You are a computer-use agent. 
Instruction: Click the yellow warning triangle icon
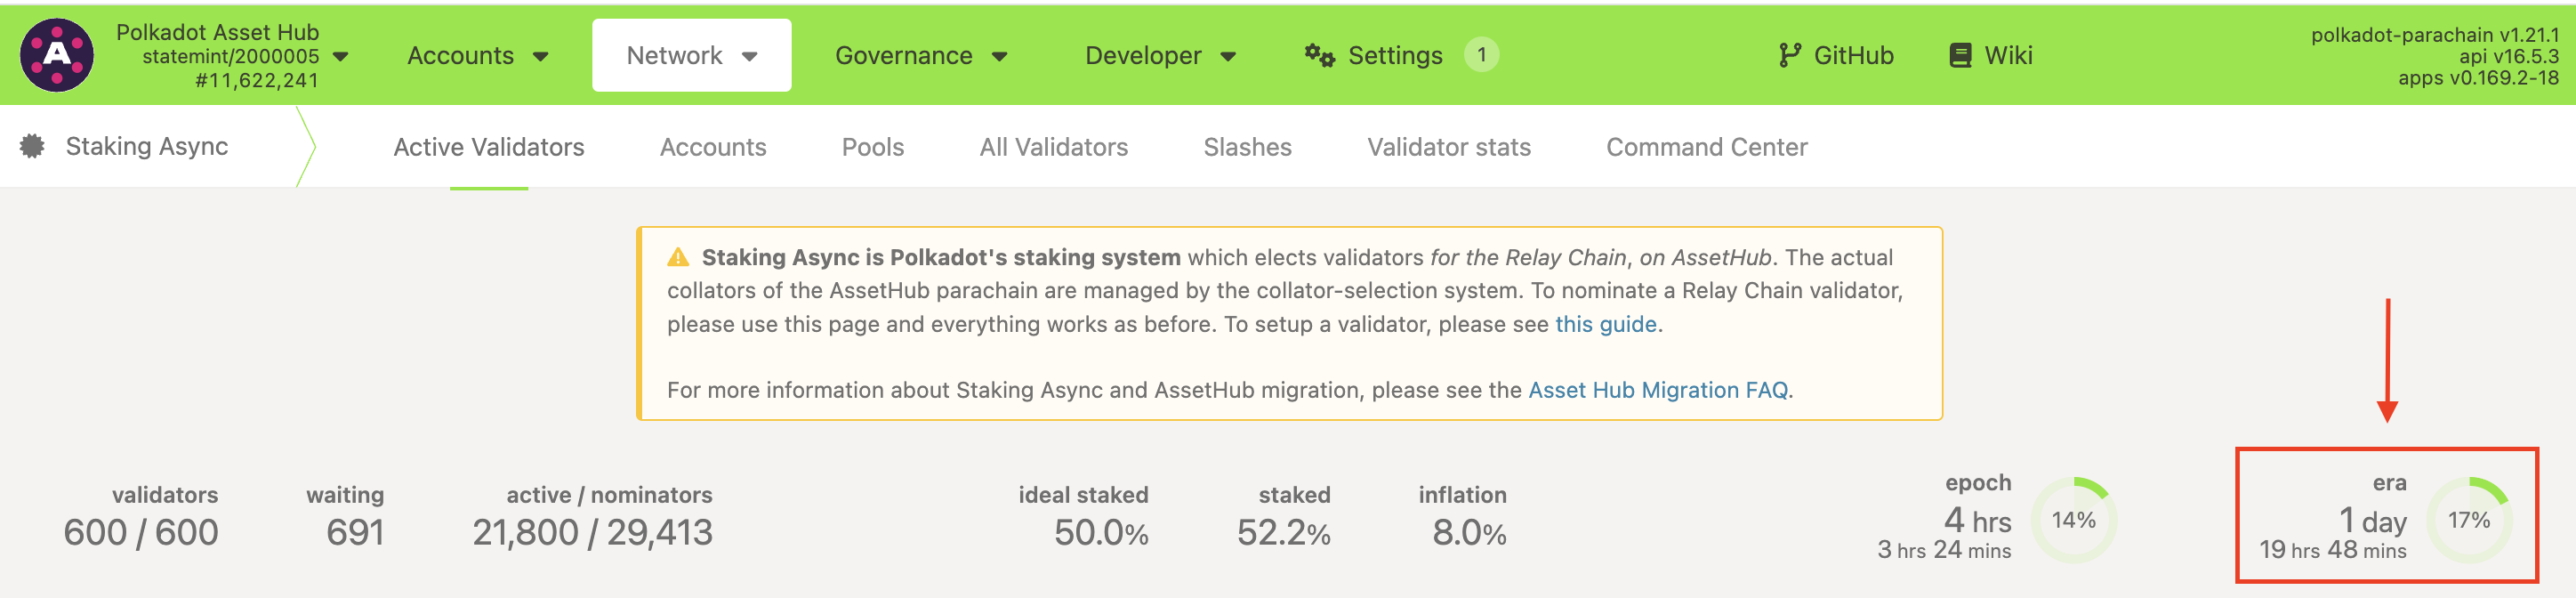[678, 258]
